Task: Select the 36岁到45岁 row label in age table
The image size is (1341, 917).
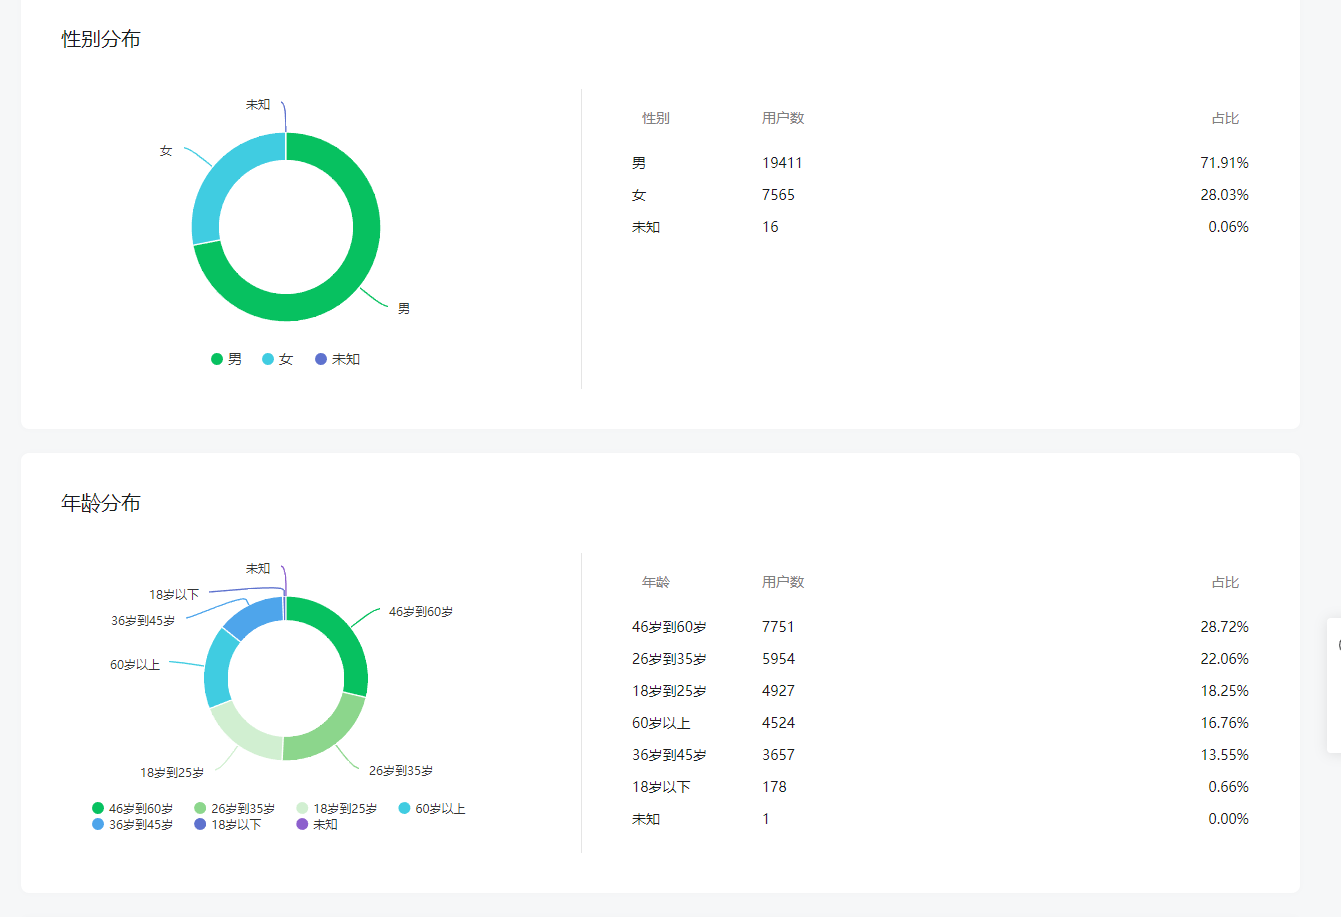Action: pos(669,755)
